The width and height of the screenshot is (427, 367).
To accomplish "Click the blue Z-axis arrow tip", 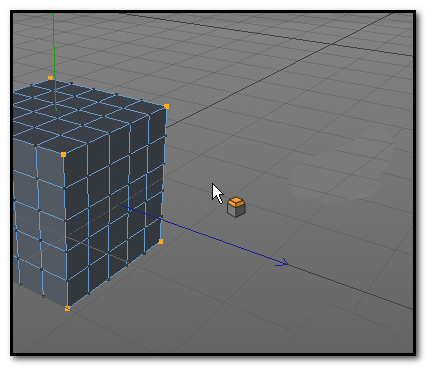I will pos(283,262).
